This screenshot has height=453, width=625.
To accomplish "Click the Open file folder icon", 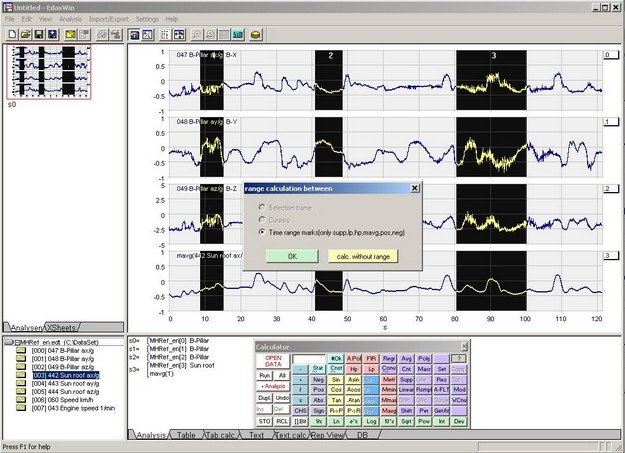I will (x=23, y=34).
